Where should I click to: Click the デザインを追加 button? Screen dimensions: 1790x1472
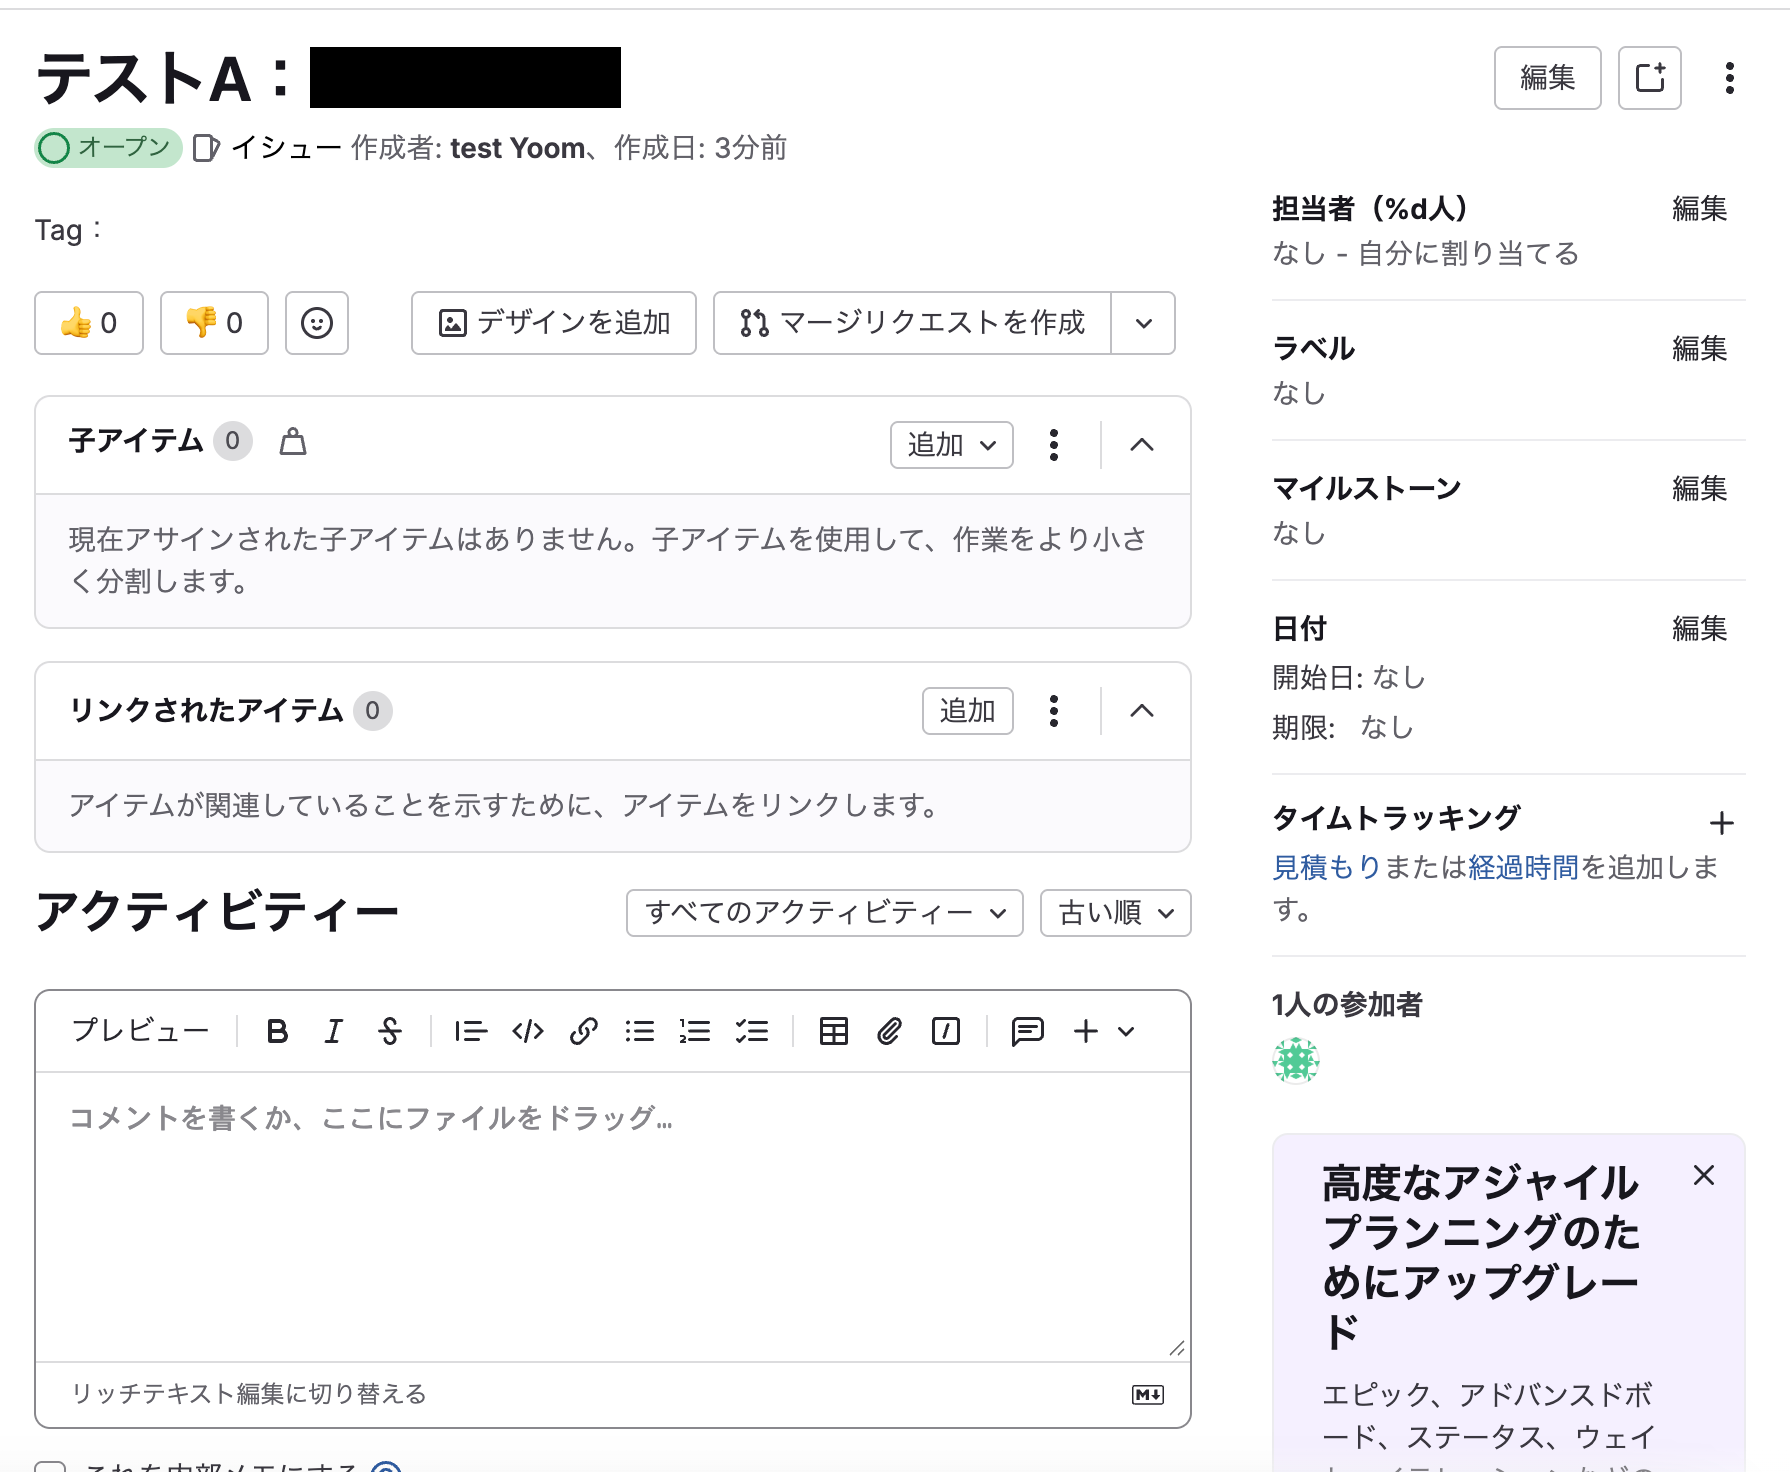pos(553,323)
